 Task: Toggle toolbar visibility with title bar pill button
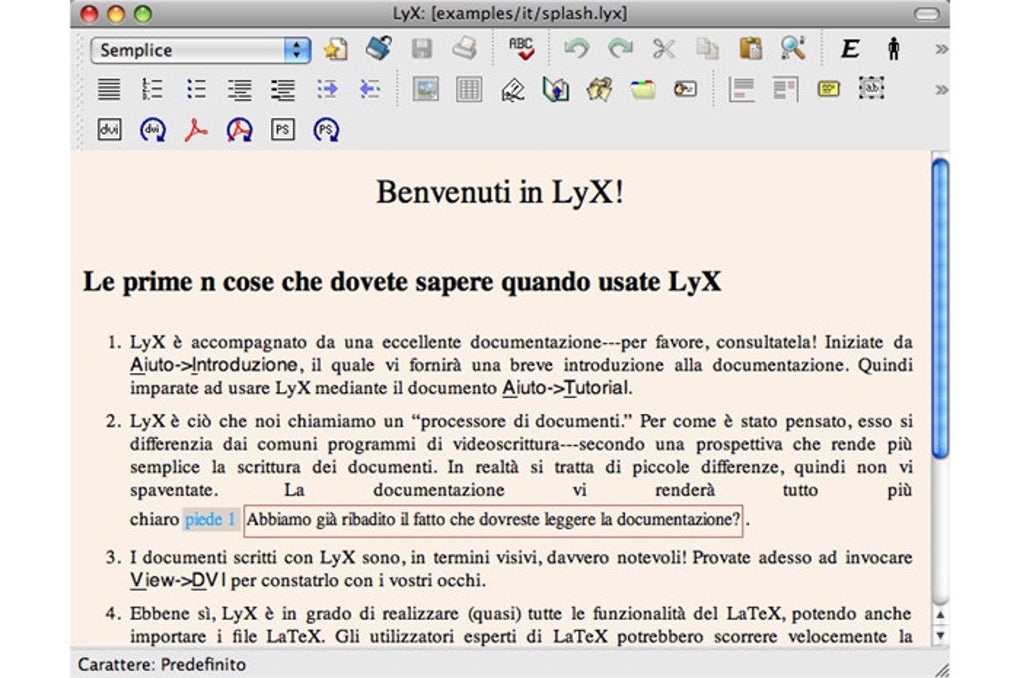926,14
